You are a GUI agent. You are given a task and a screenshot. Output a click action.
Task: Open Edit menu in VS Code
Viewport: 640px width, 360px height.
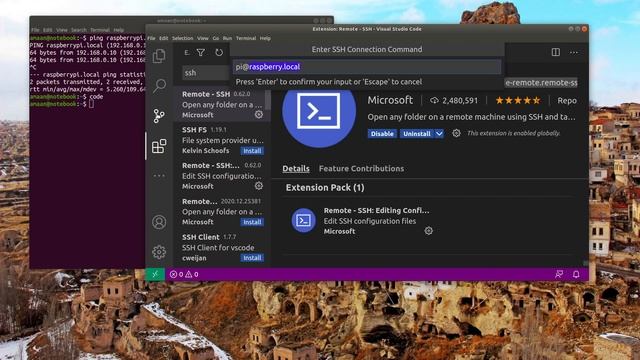tap(164, 38)
